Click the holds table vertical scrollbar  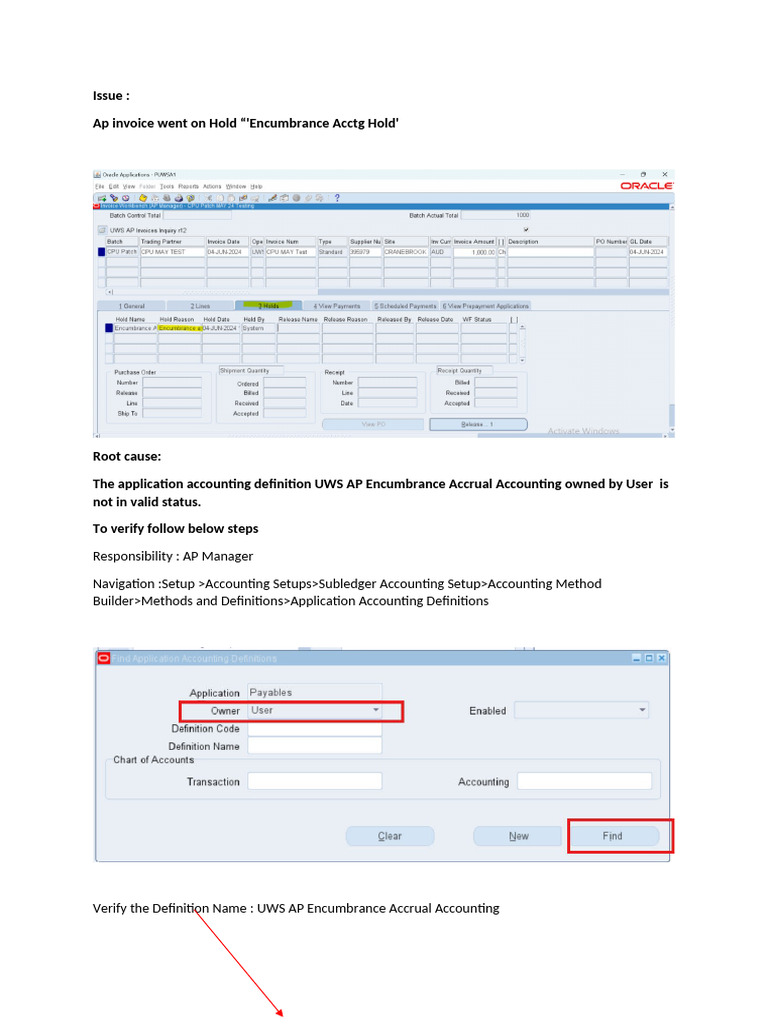coord(522,344)
